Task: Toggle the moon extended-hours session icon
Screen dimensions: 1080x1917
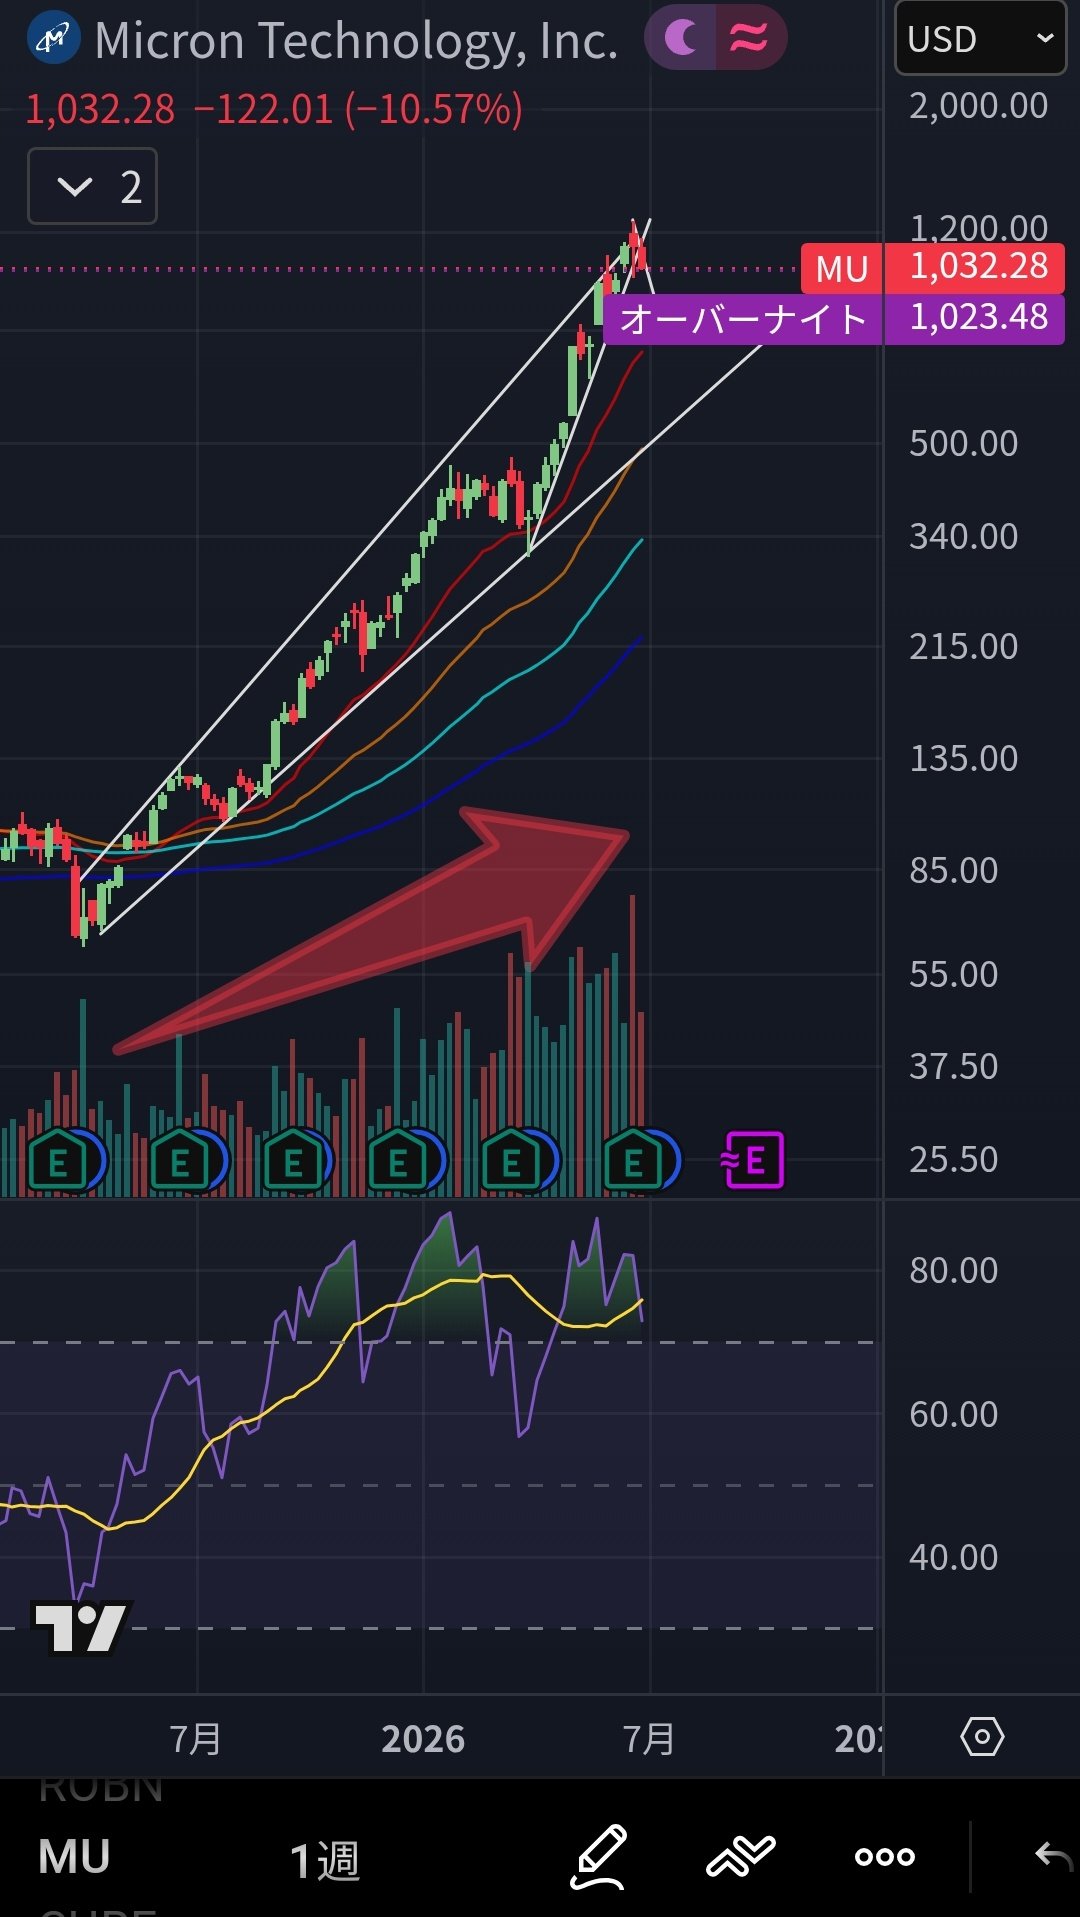Action: point(681,38)
